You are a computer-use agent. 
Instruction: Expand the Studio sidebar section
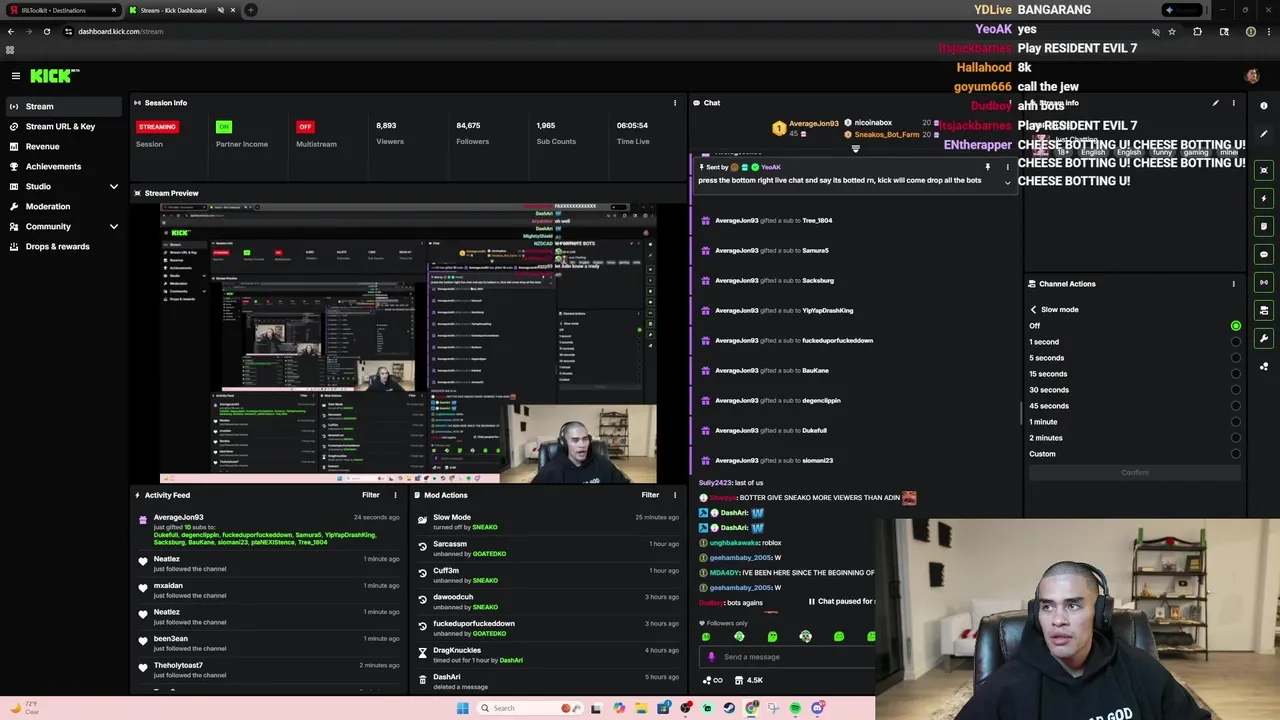click(62, 186)
